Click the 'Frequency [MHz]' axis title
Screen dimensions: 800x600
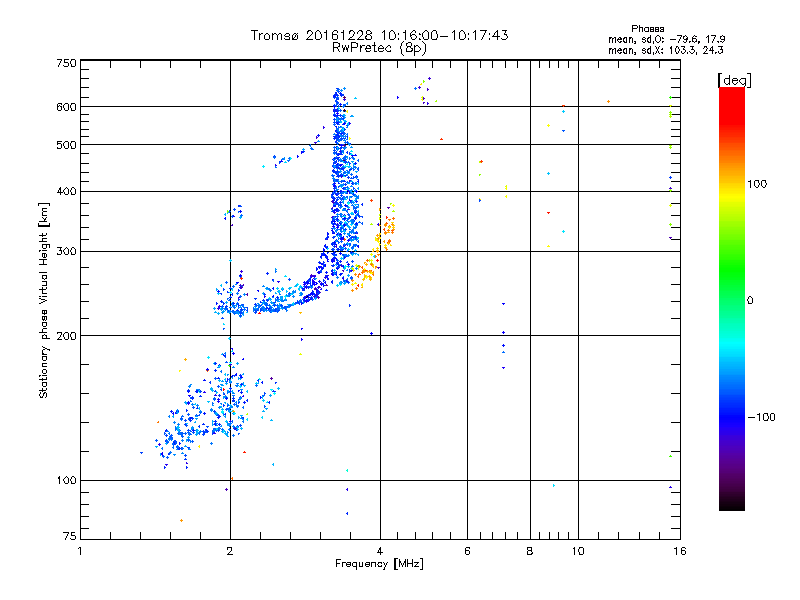click(x=379, y=564)
